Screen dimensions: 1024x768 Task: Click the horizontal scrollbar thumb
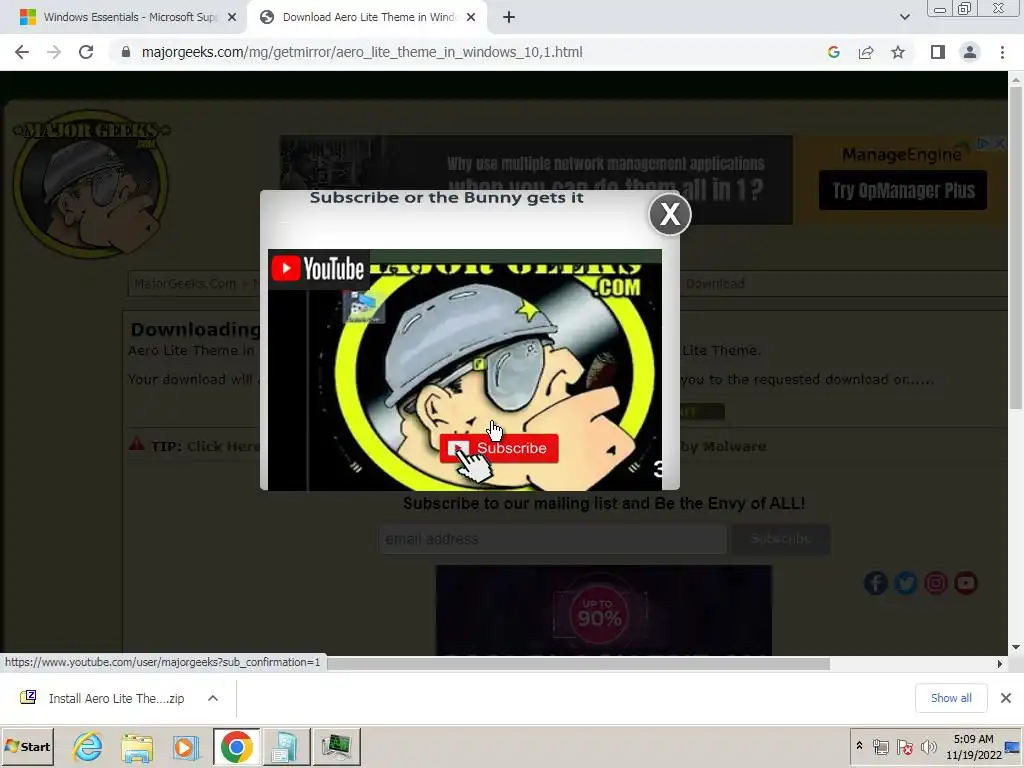pos(579,664)
